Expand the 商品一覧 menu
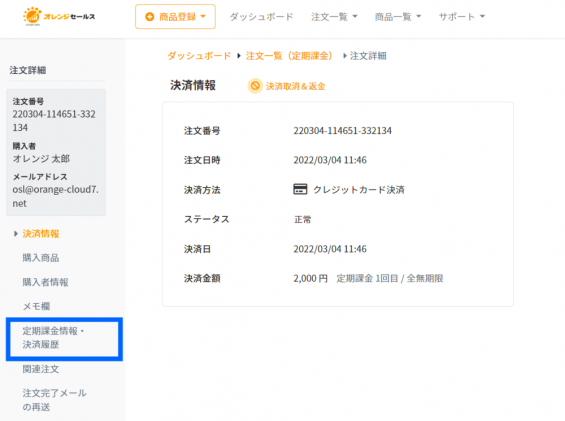Viewport: 565px width, 421px height. (x=398, y=17)
